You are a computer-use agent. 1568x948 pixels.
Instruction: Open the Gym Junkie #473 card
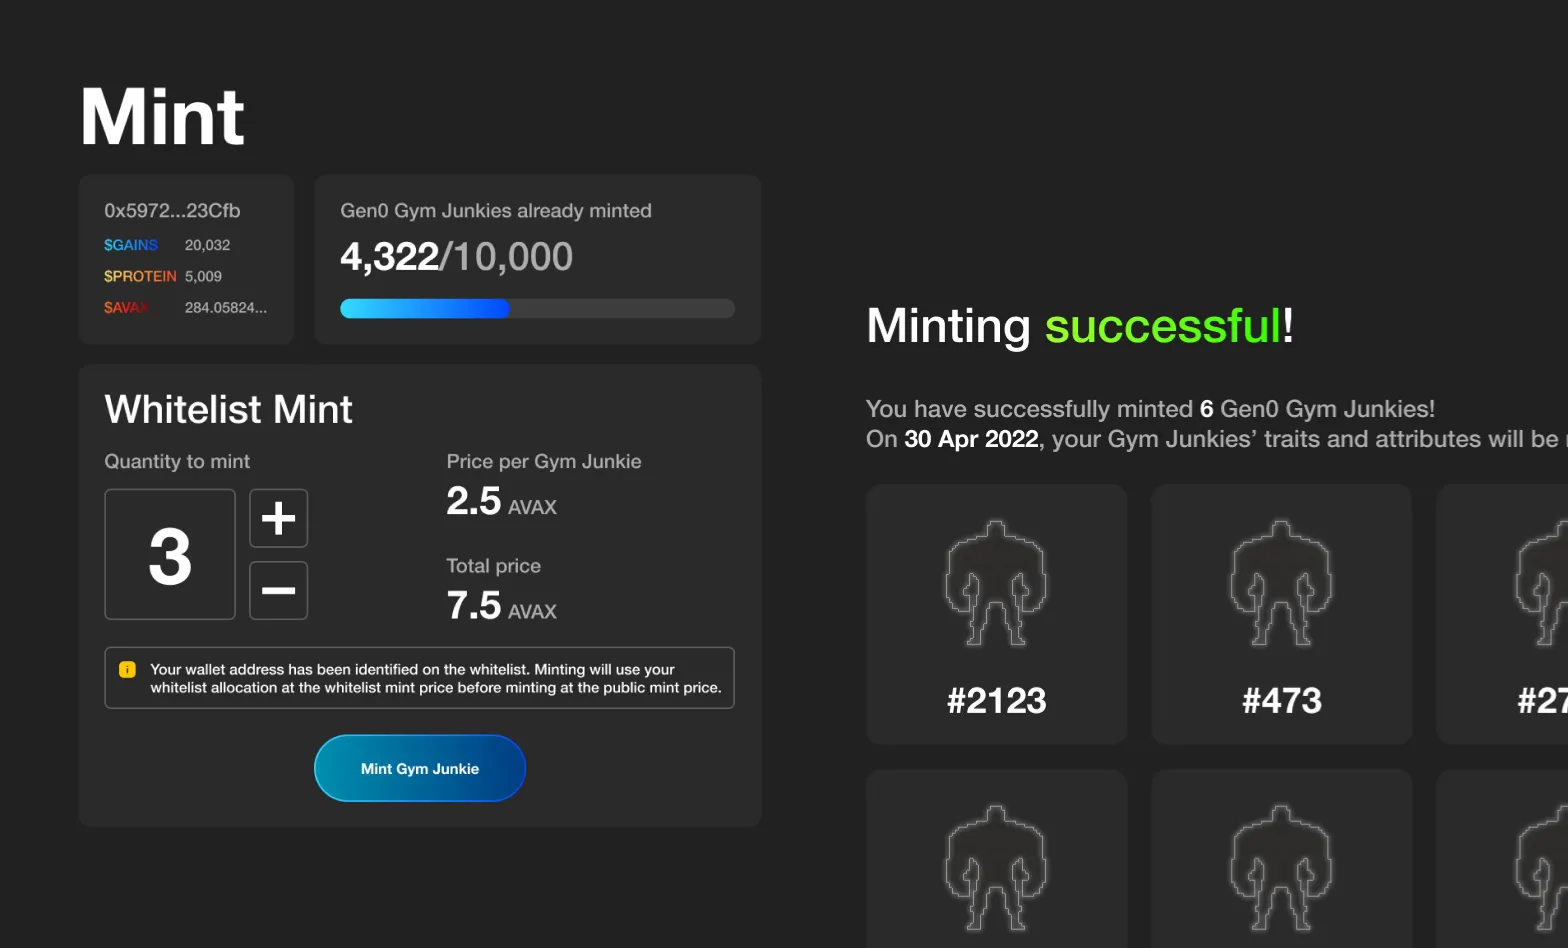(x=1281, y=614)
